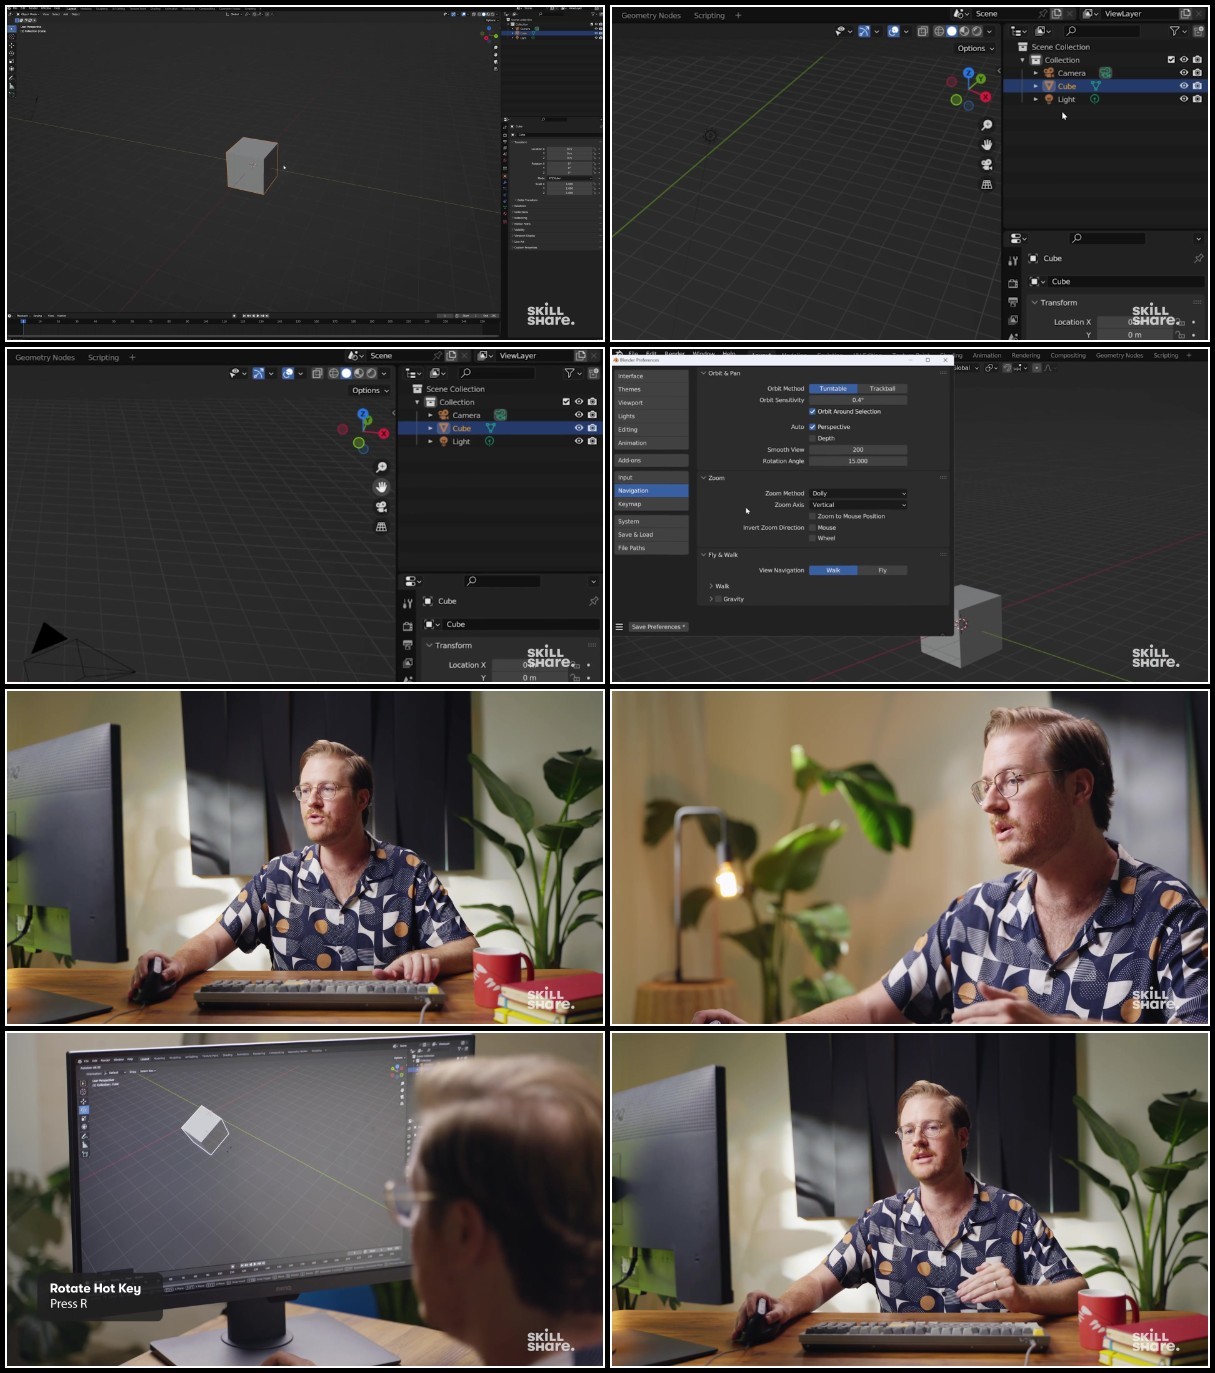This screenshot has width=1215, height=1373.
Task: Open the Zoom Axis dropdown showing Vertical
Action: tap(858, 505)
